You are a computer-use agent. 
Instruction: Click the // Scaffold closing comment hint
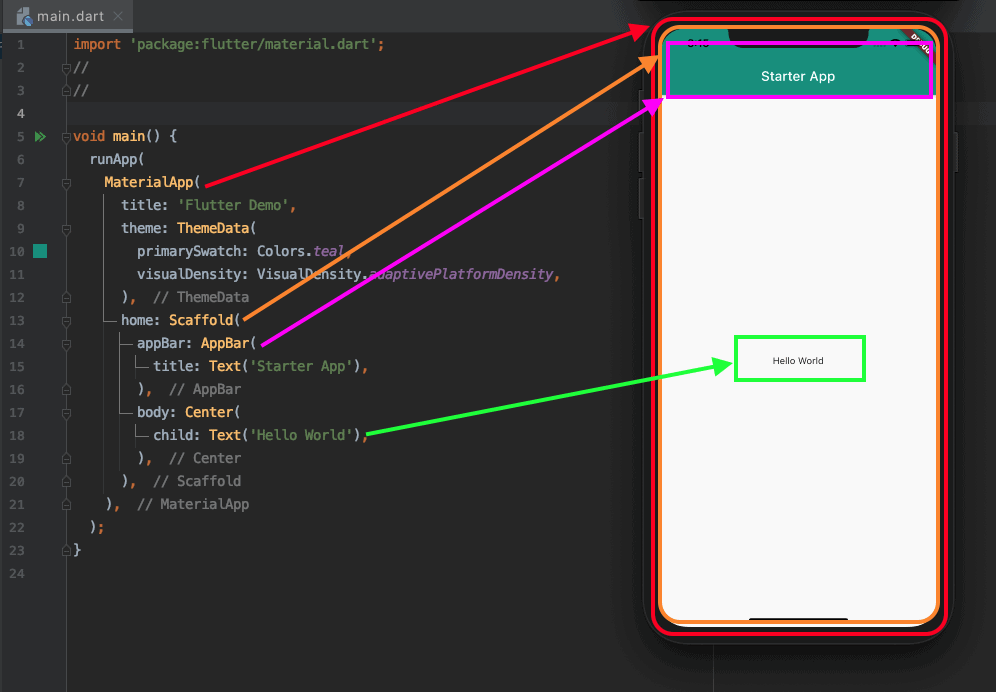click(x=197, y=481)
